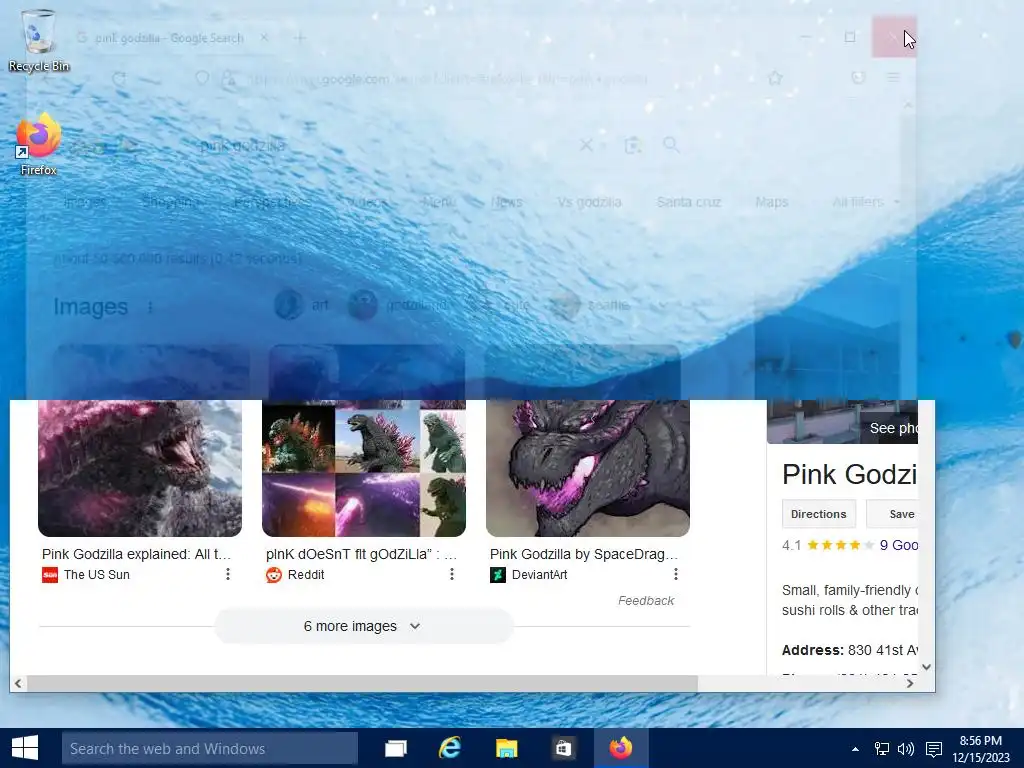Open the Recycle Bin desktop icon
This screenshot has width=1024, height=768.
(x=39, y=40)
